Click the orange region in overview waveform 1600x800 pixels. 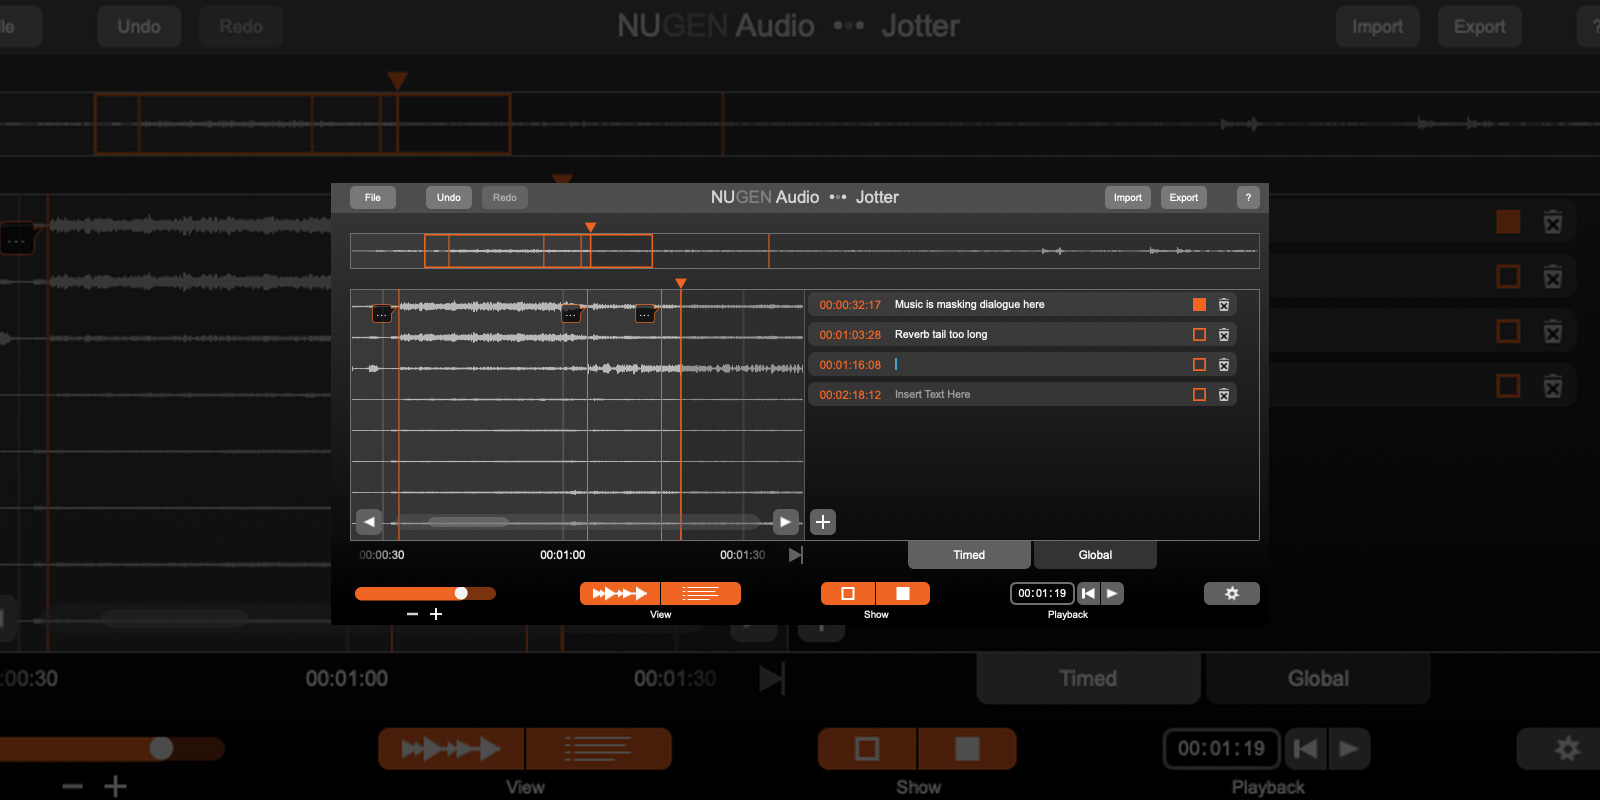pos(538,251)
